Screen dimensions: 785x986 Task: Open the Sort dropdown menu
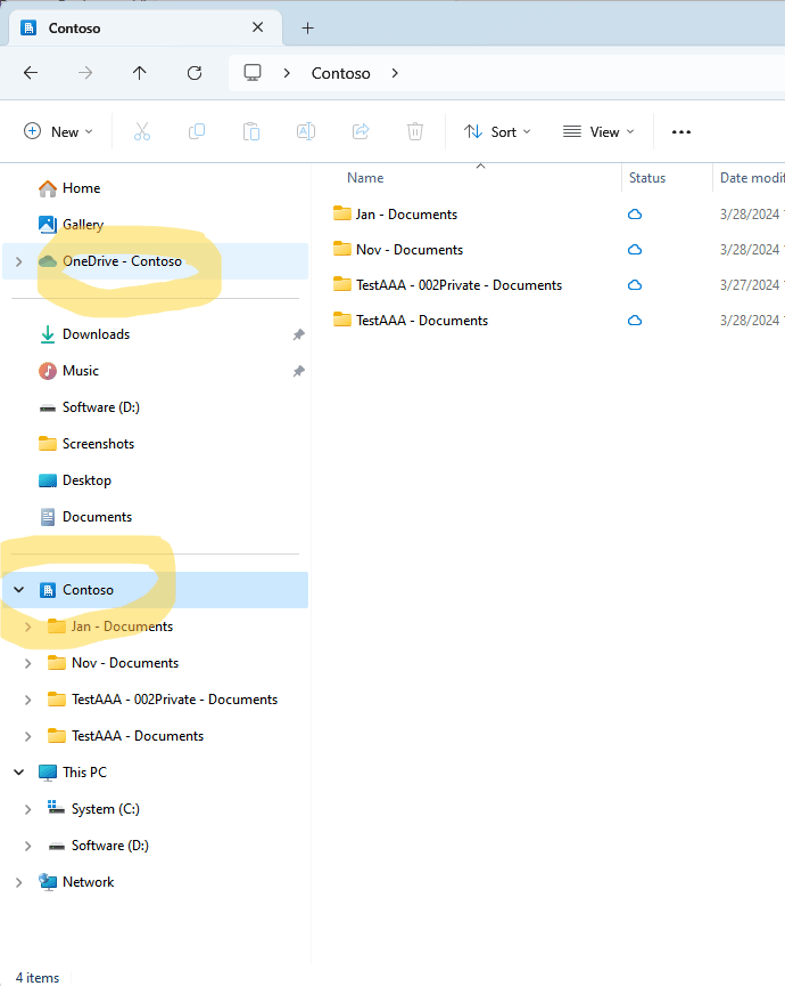[498, 131]
